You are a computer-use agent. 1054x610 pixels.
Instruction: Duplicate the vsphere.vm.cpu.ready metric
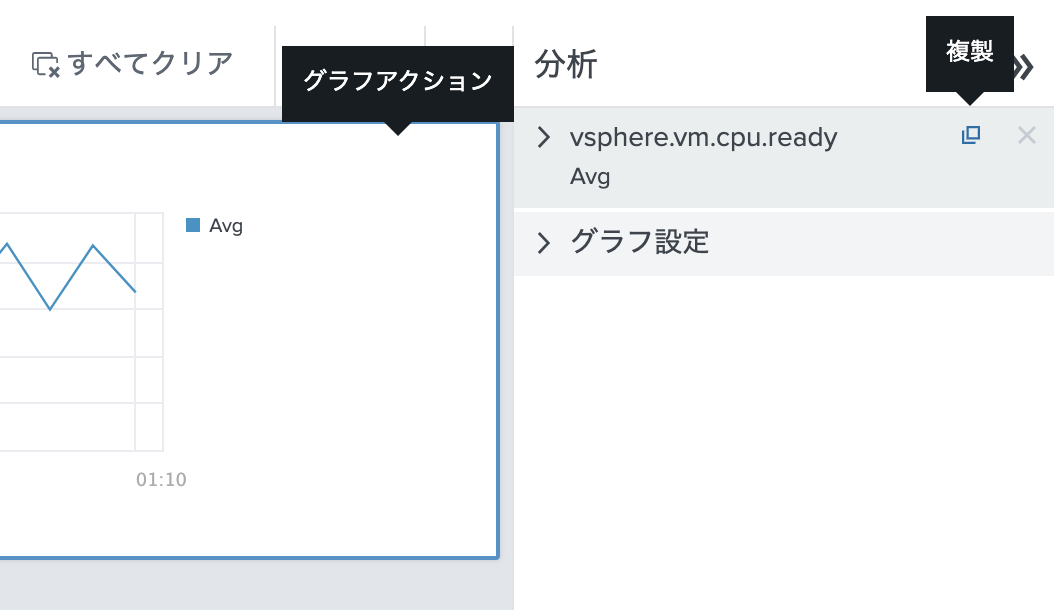[971, 135]
